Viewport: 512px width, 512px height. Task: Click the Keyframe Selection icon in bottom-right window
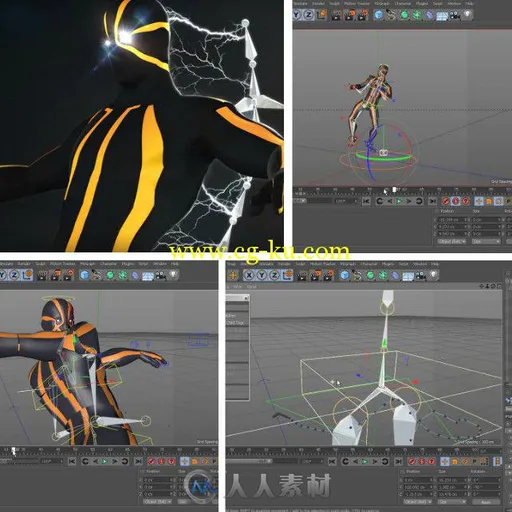(432, 461)
